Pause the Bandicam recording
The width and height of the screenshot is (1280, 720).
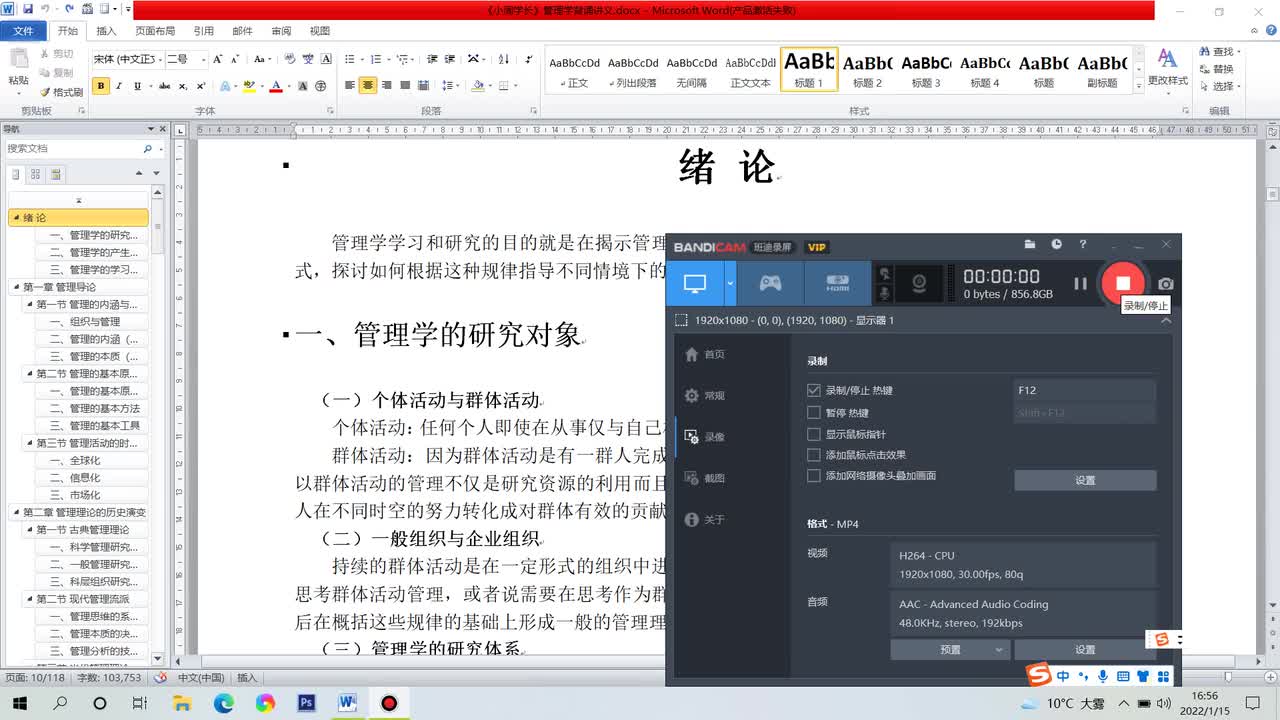click(1080, 283)
